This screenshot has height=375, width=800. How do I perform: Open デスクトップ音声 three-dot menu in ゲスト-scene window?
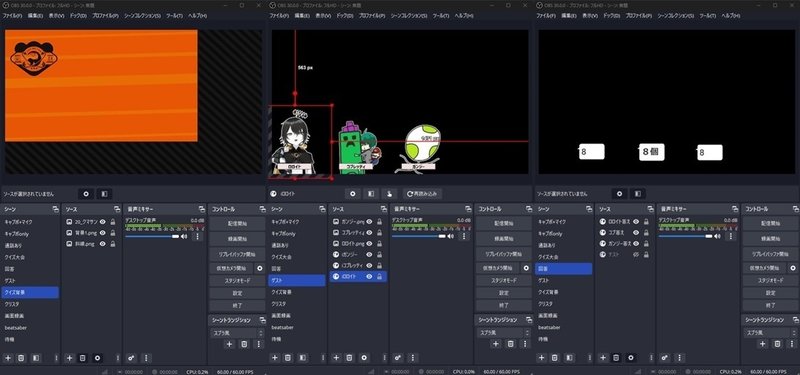click(x=464, y=236)
